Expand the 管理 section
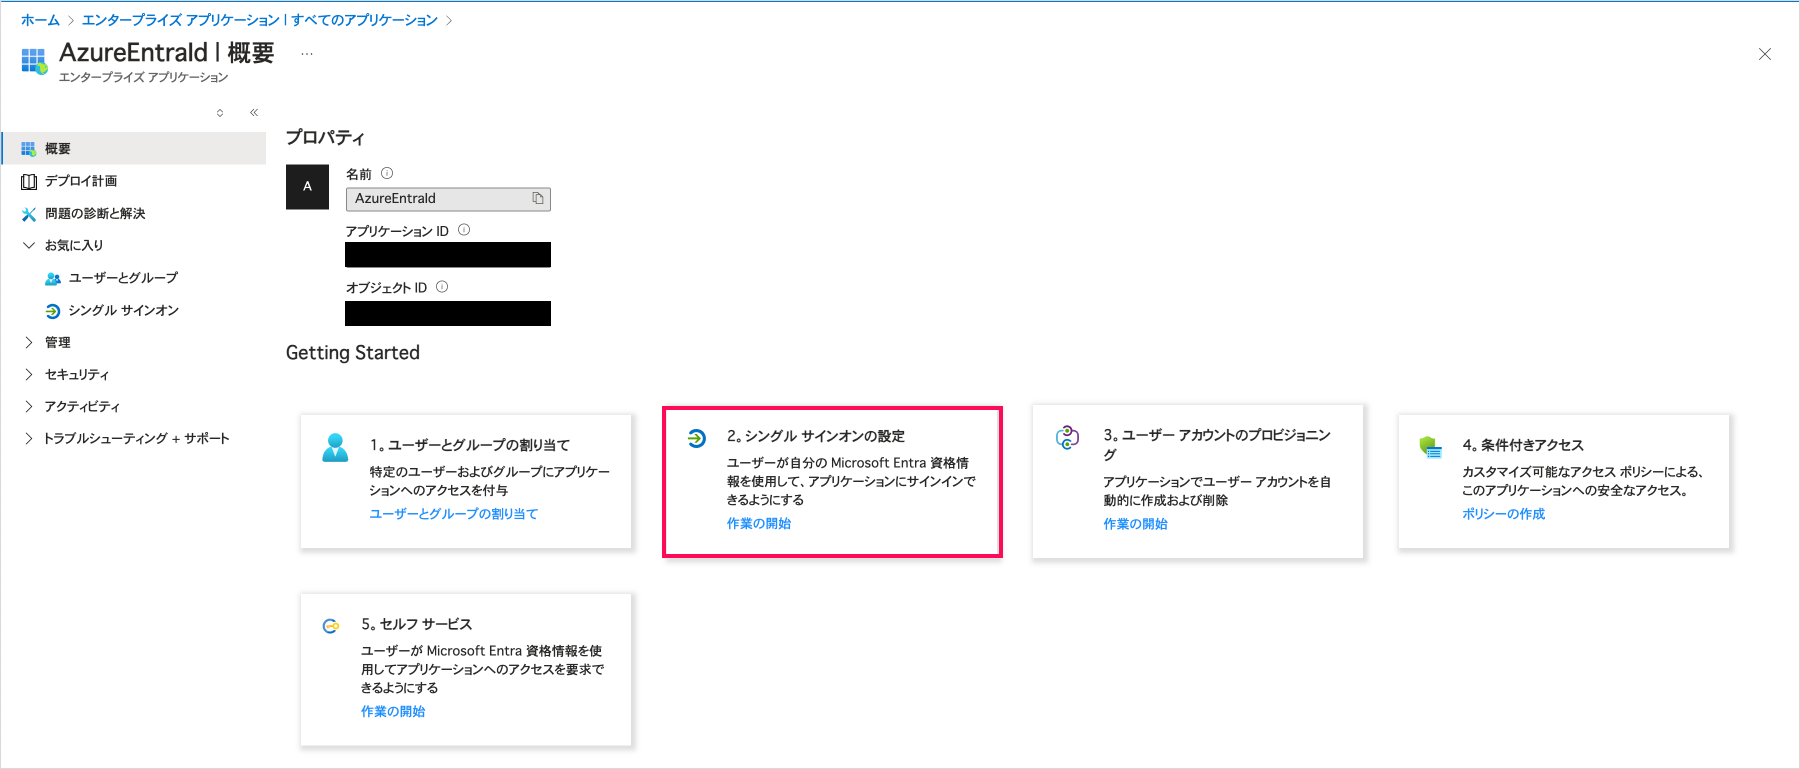Image resolution: width=1800 pixels, height=769 pixels. click(x=29, y=342)
